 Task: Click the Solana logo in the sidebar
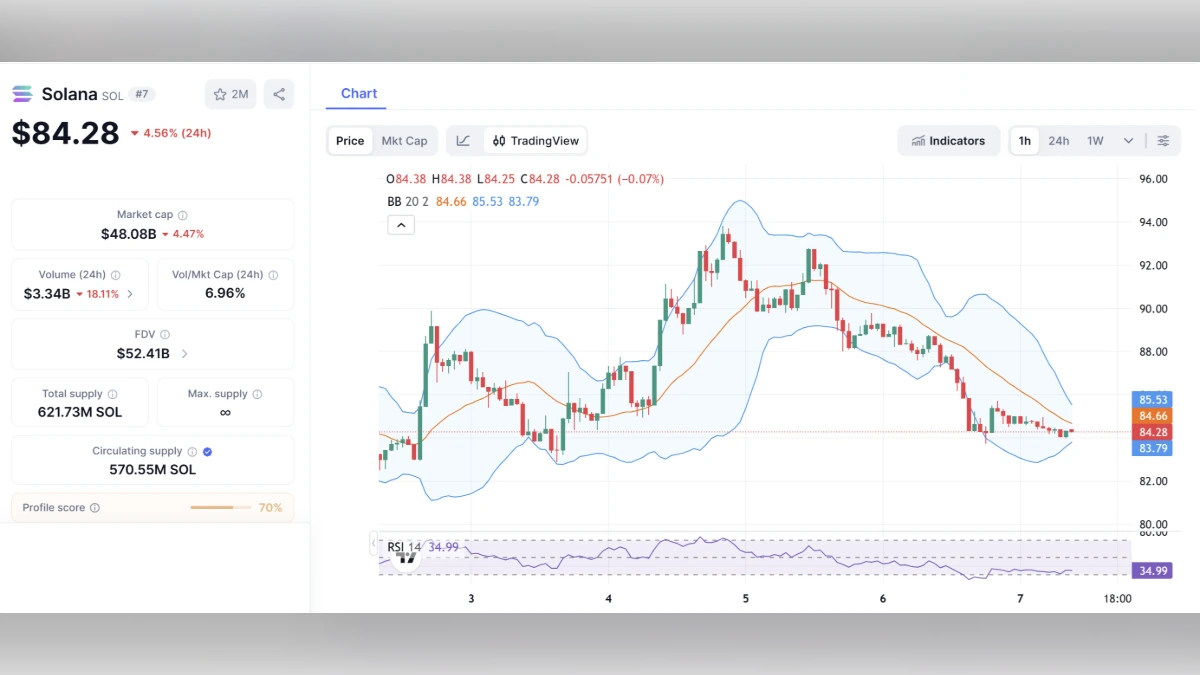(21, 93)
